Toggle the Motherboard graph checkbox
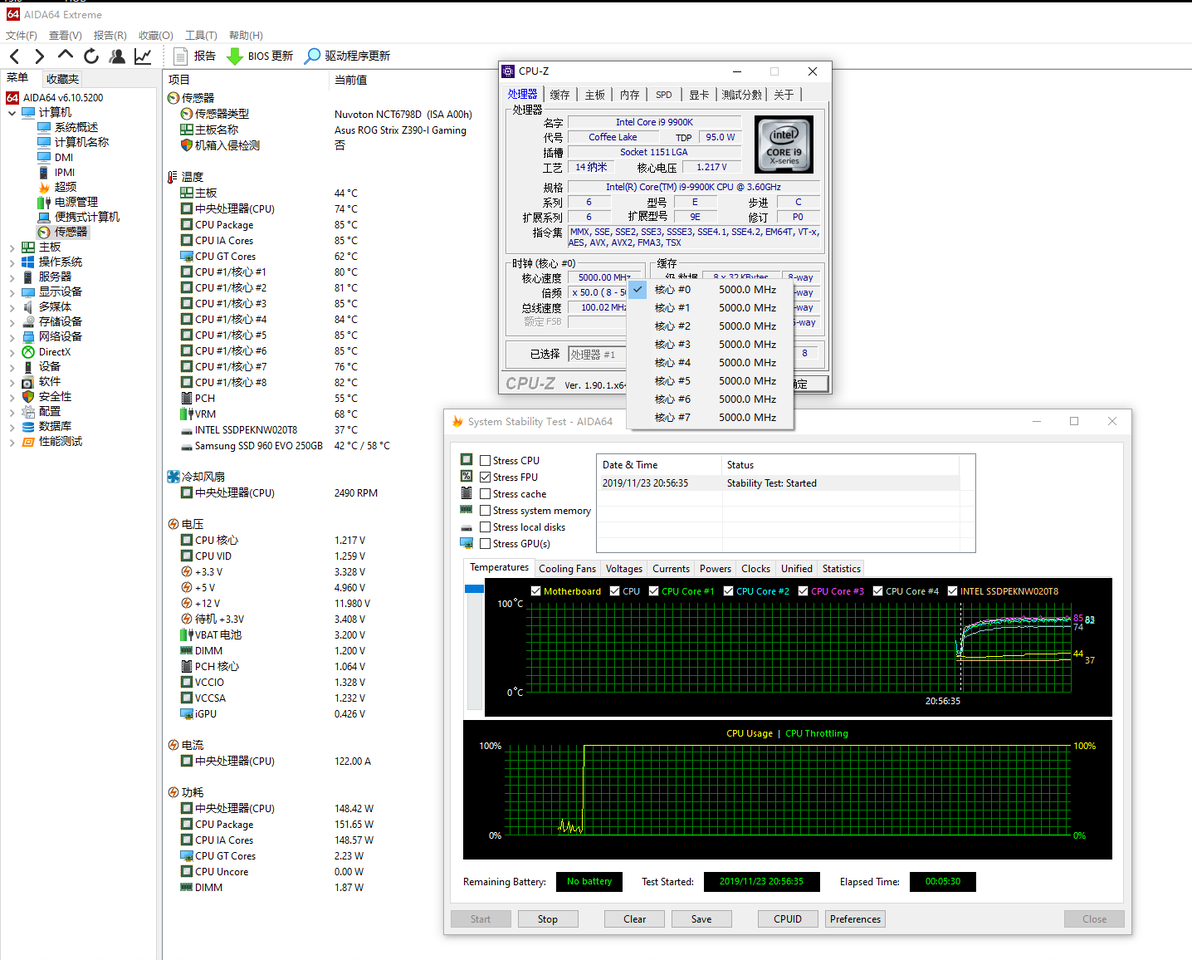 coord(536,591)
